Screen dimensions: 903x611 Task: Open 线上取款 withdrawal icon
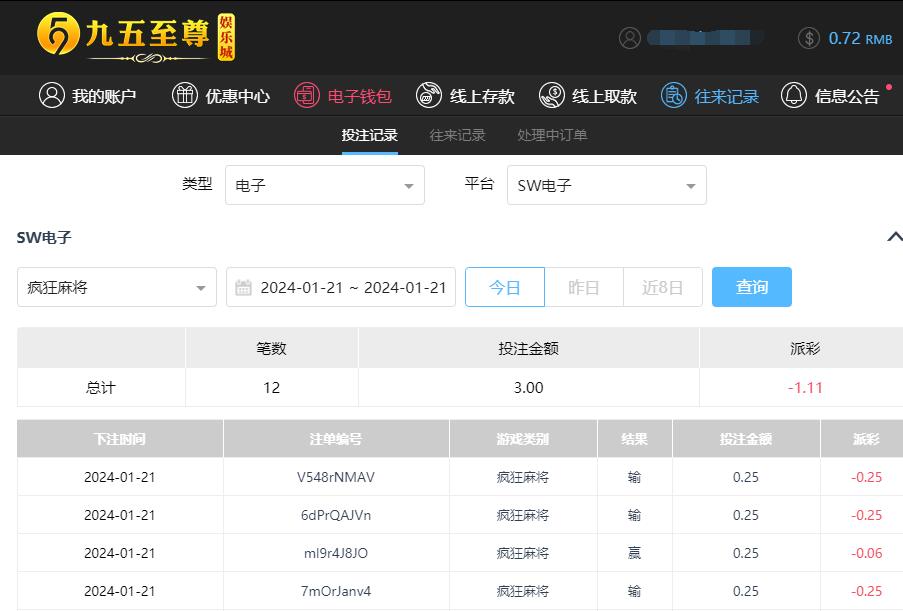[551, 96]
